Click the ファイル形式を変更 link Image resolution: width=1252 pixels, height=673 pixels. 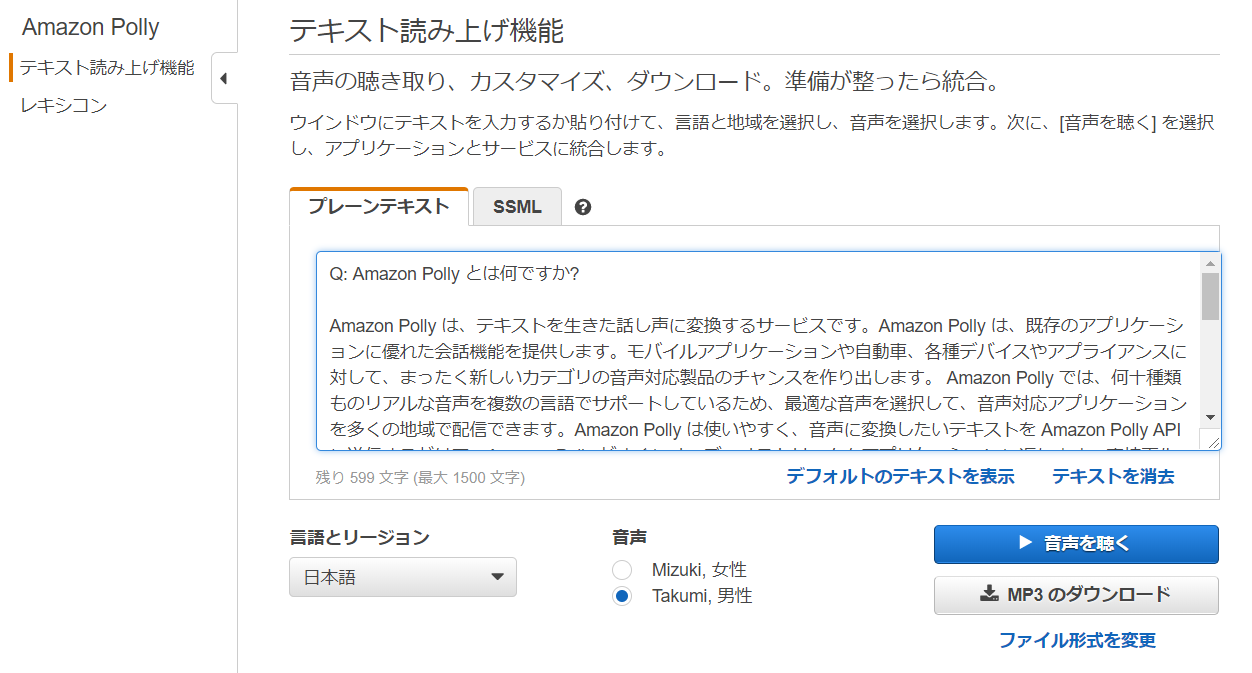click(1077, 640)
